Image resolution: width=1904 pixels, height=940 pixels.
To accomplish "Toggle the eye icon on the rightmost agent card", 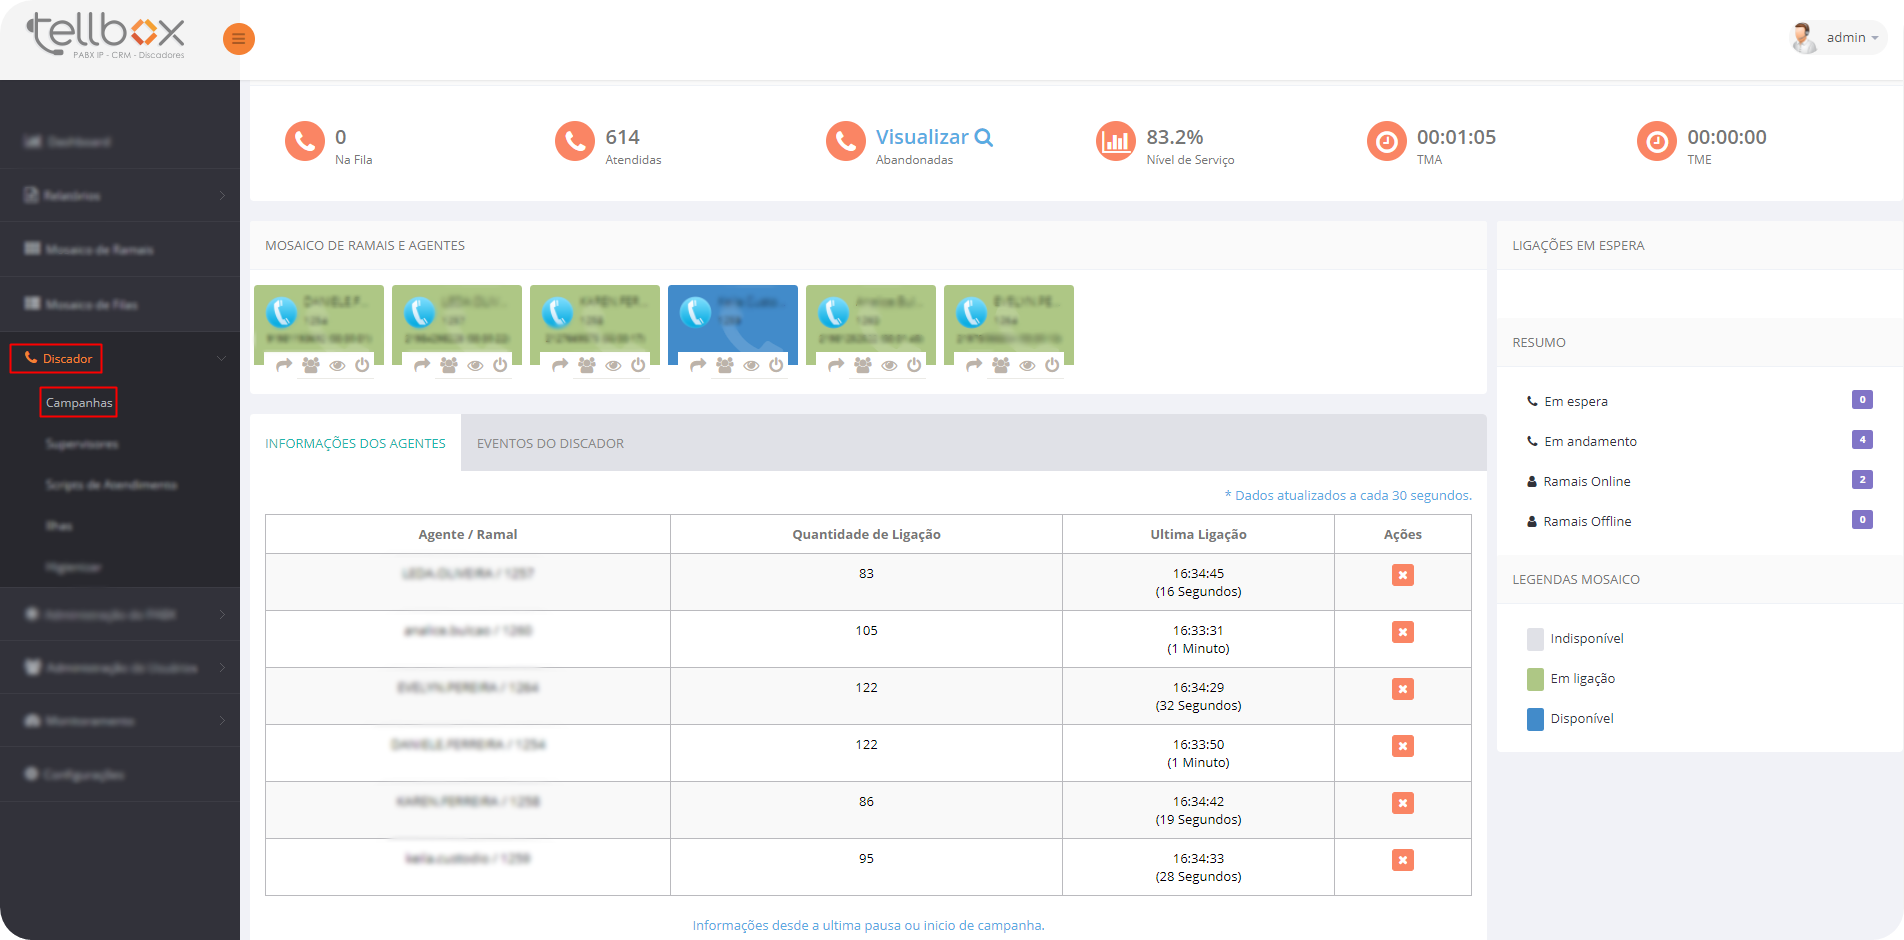I will coord(1027,365).
